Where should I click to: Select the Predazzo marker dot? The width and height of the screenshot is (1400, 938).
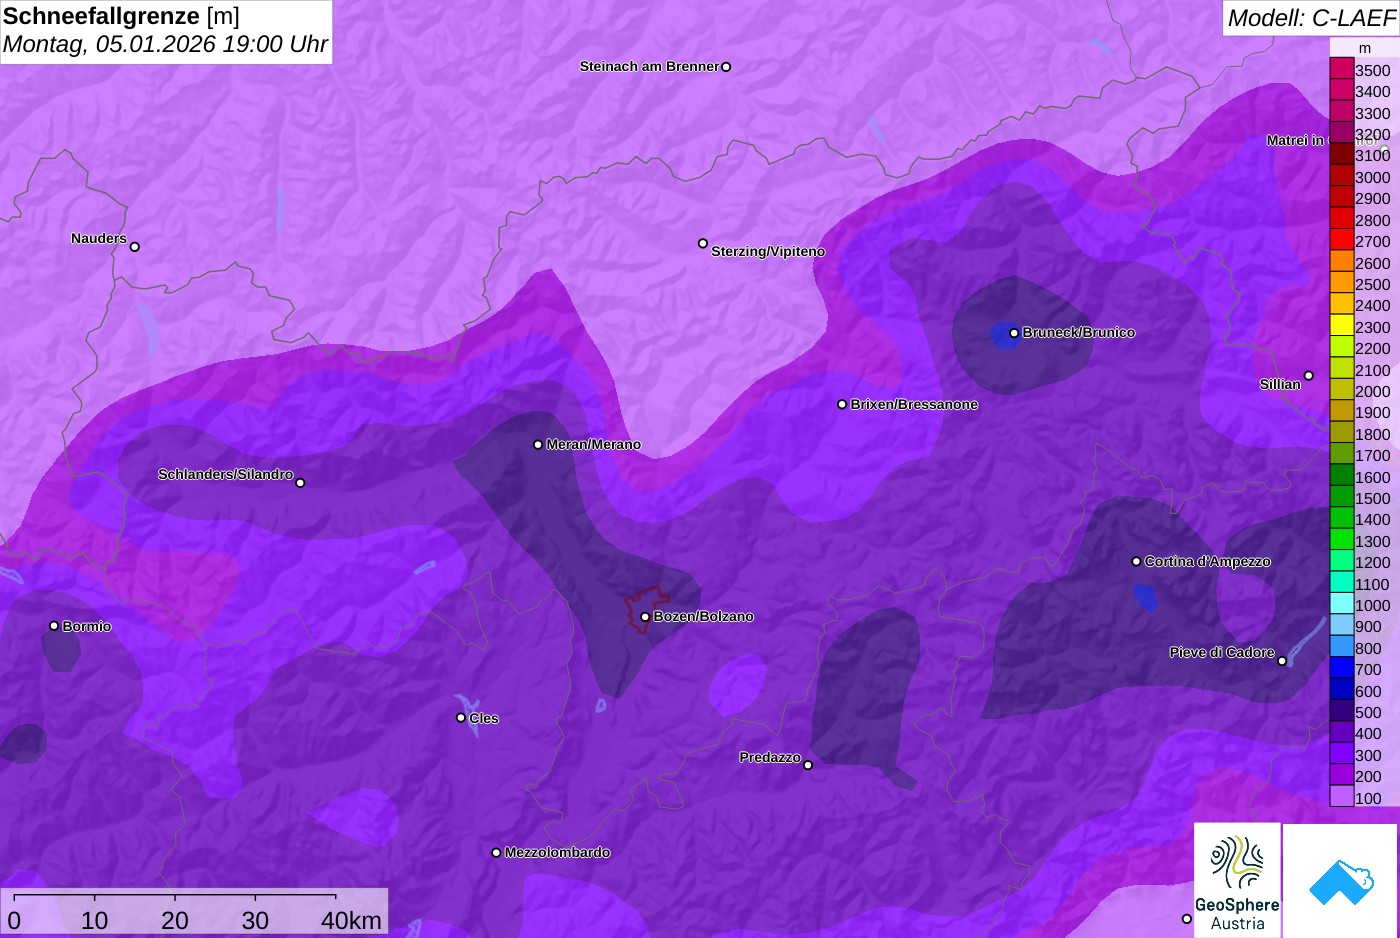[x=808, y=765]
